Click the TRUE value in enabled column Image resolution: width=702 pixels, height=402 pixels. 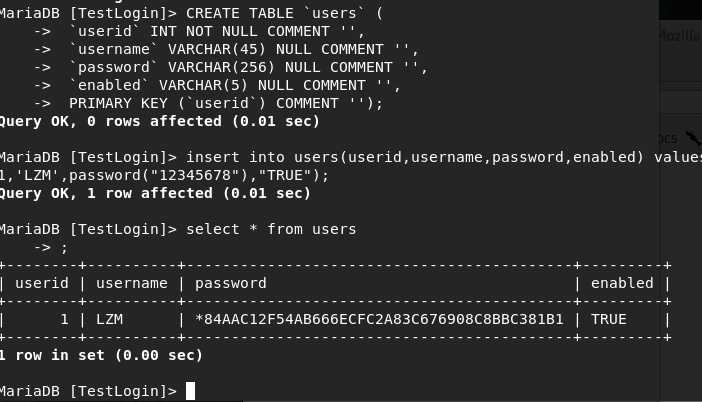pyautogui.click(x=608, y=320)
